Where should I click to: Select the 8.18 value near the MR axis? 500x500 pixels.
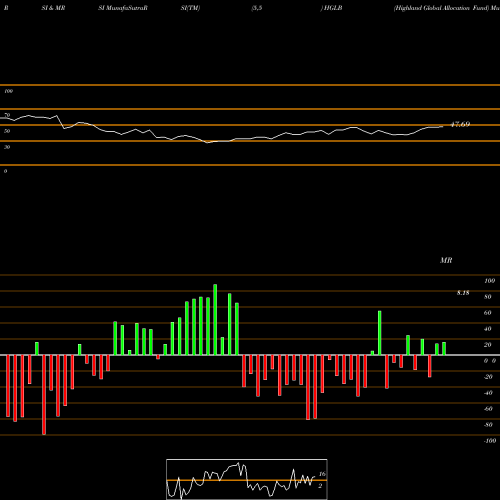(x=463, y=293)
